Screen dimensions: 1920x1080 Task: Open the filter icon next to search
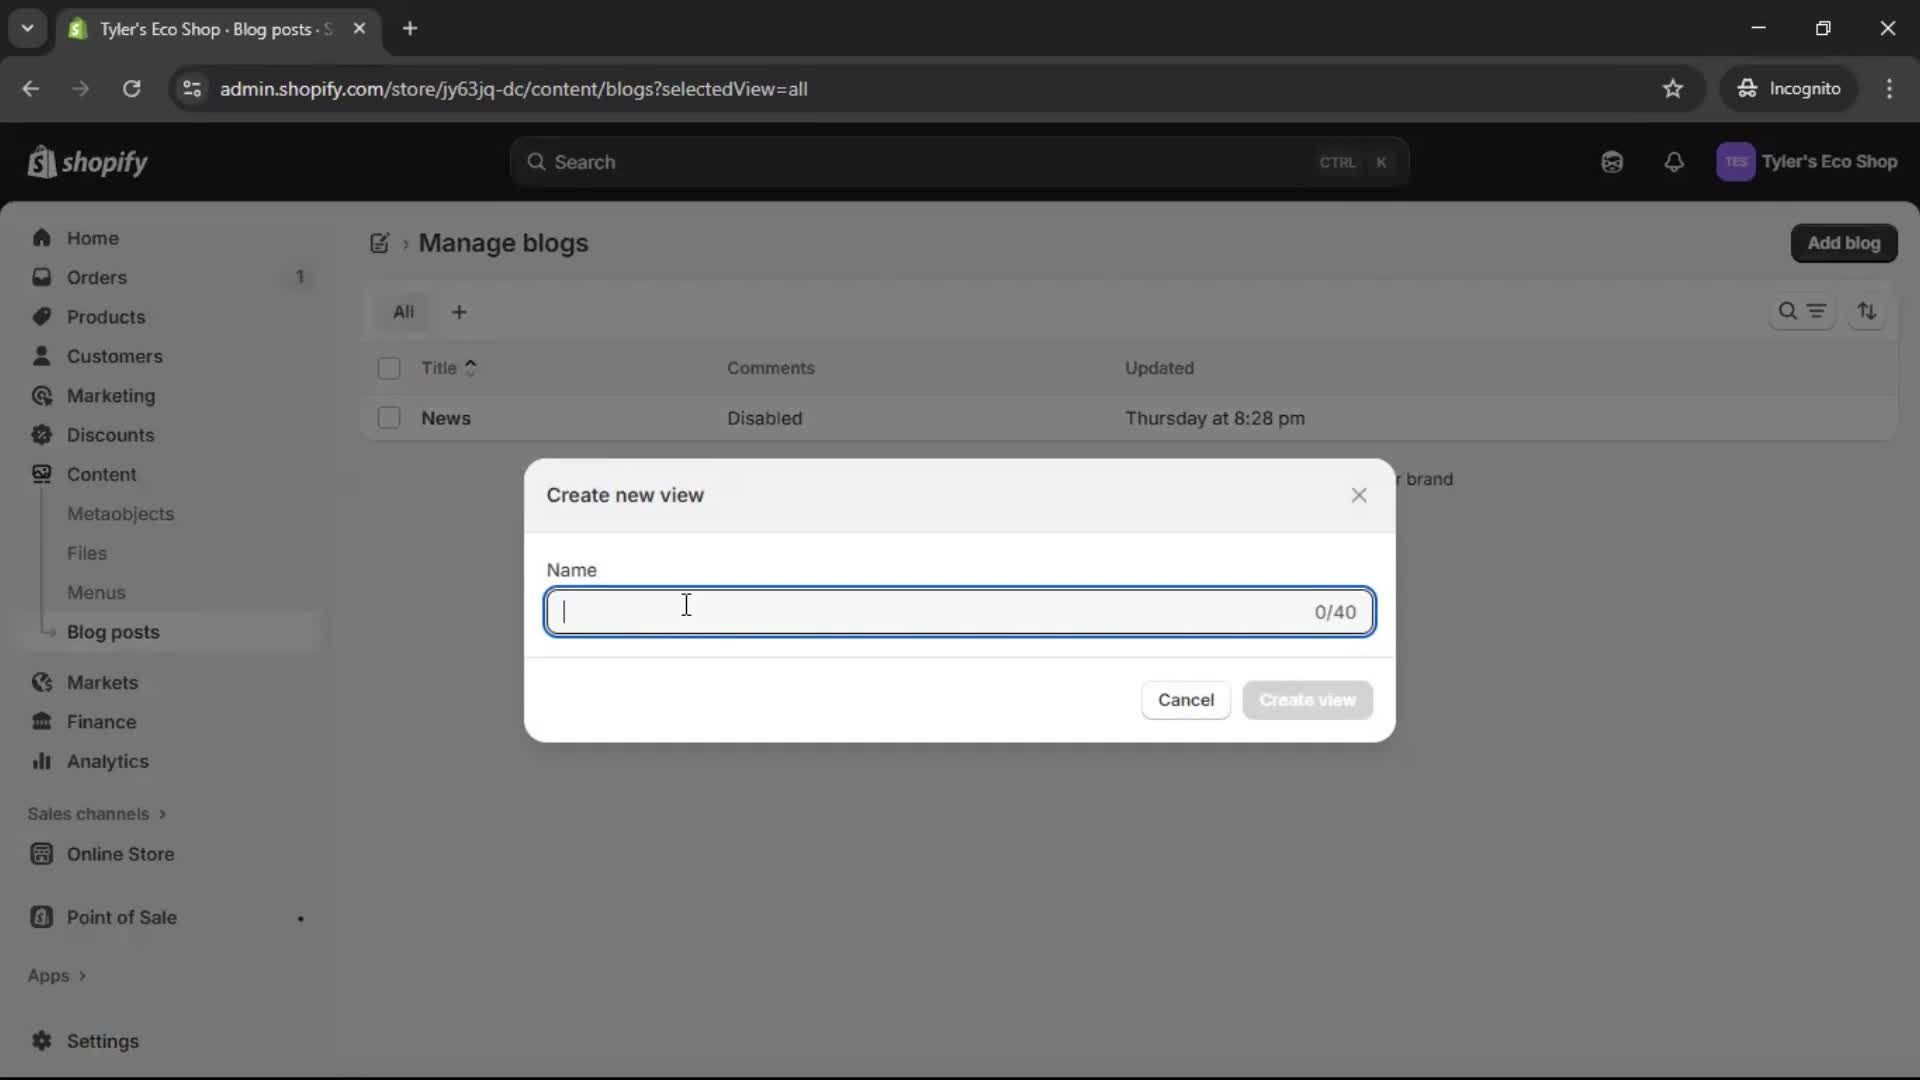pyautogui.click(x=1818, y=311)
